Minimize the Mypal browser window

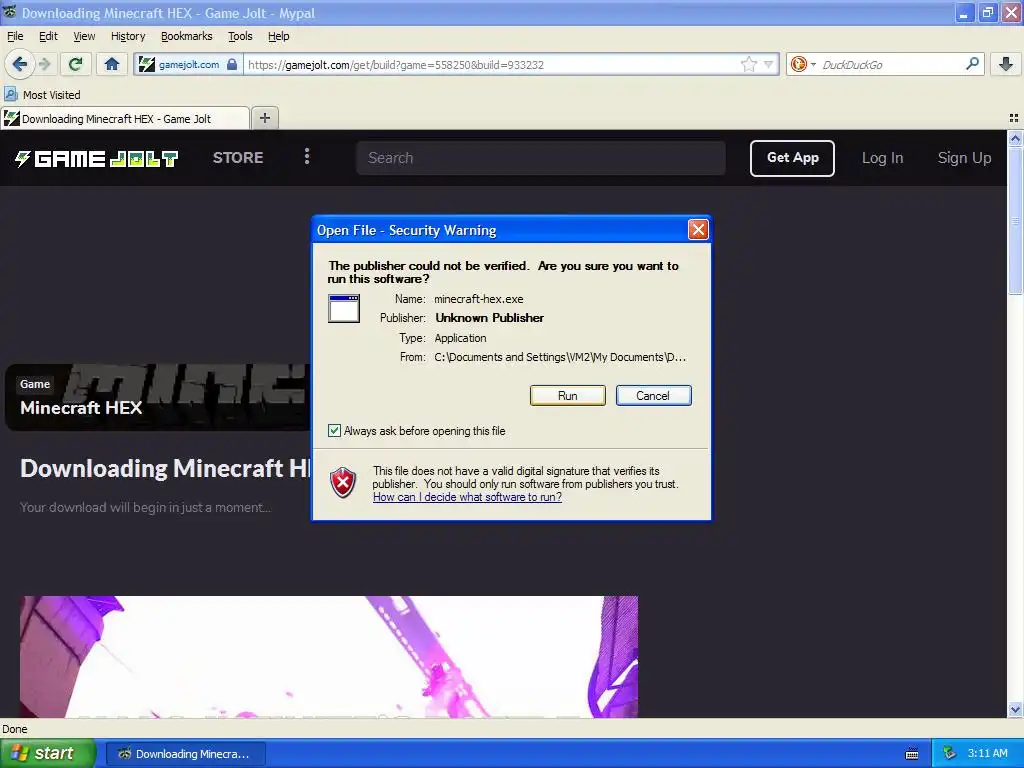(x=964, y=12)
